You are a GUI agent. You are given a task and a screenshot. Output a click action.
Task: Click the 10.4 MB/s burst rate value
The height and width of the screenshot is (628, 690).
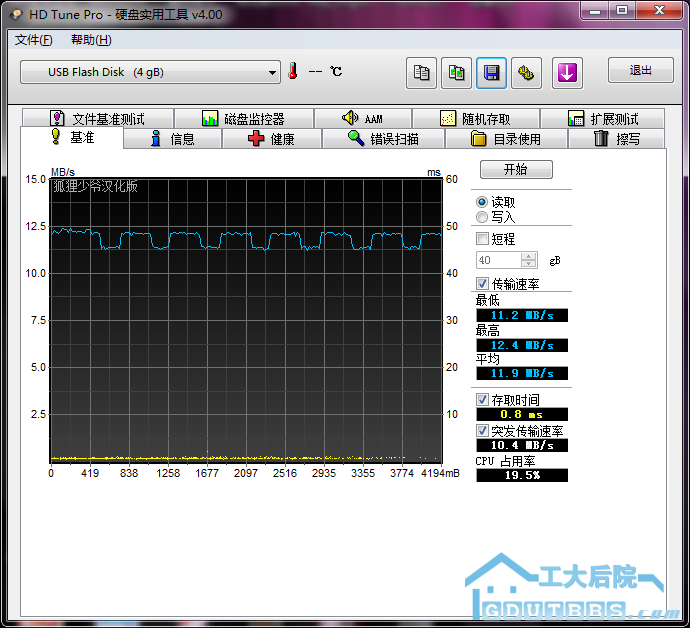coord(522,445)
